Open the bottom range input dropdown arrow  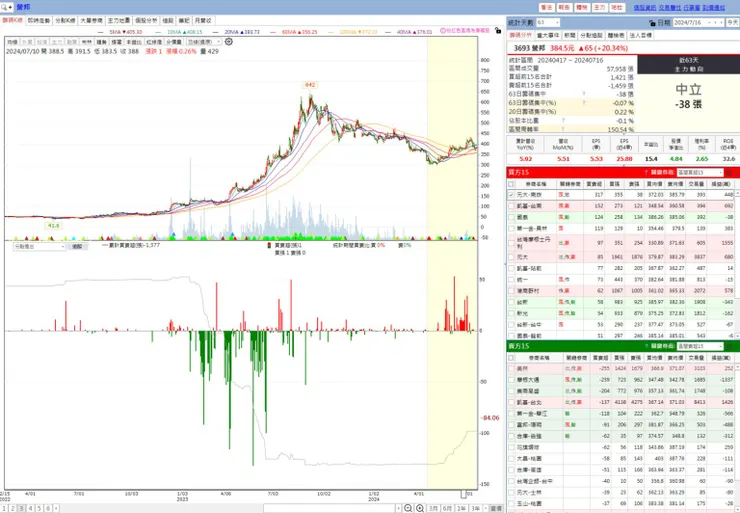tap(399, 508)
